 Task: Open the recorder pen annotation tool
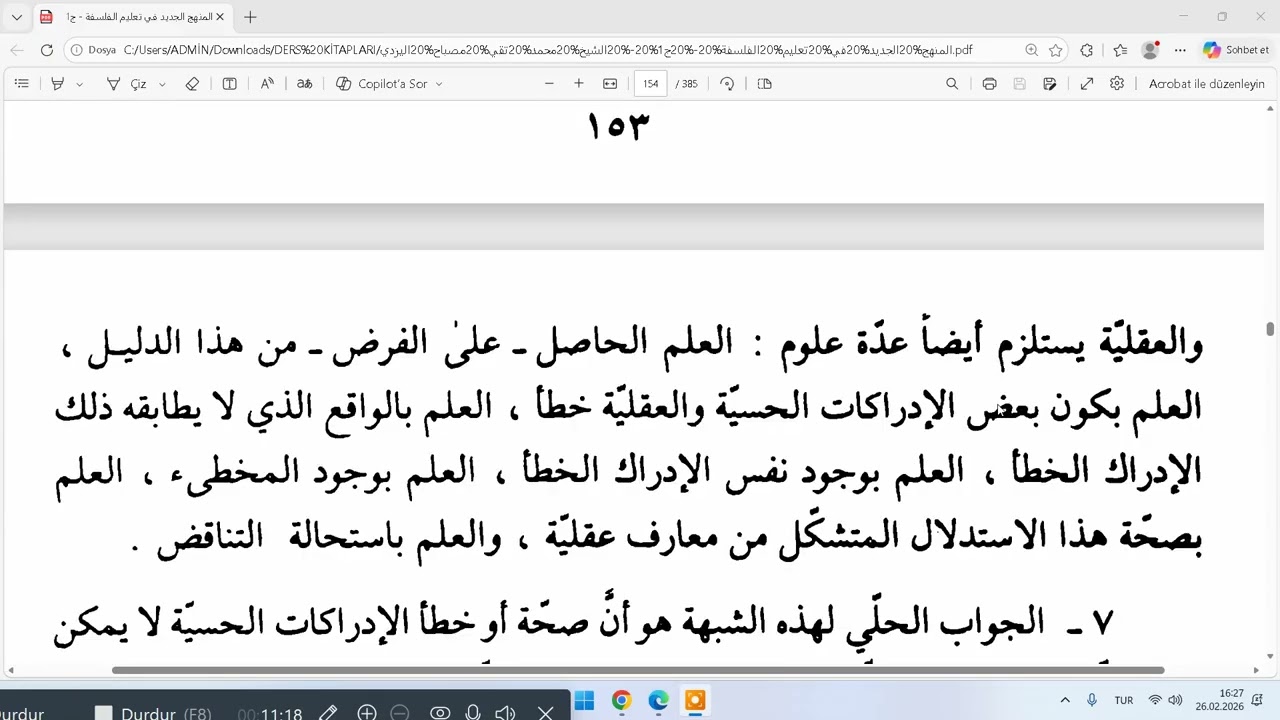point(328,713)
